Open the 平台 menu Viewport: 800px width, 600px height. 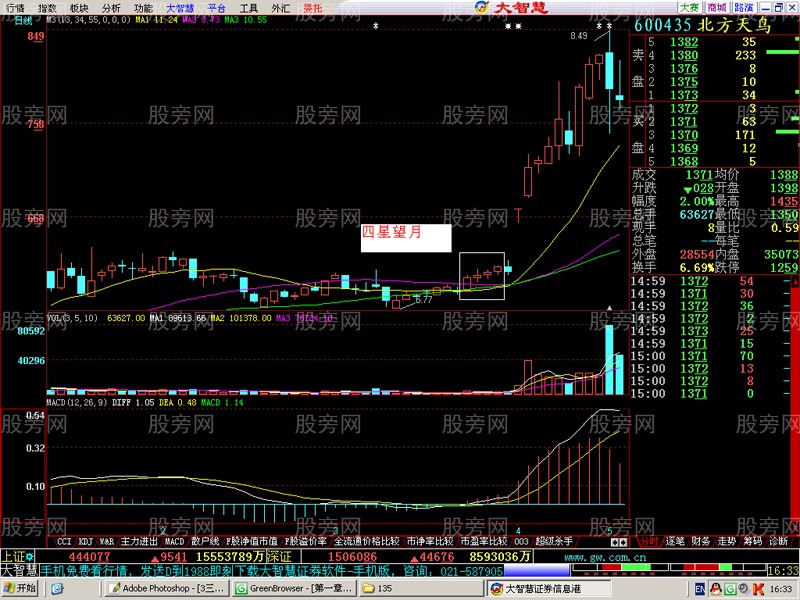point(216,8)
